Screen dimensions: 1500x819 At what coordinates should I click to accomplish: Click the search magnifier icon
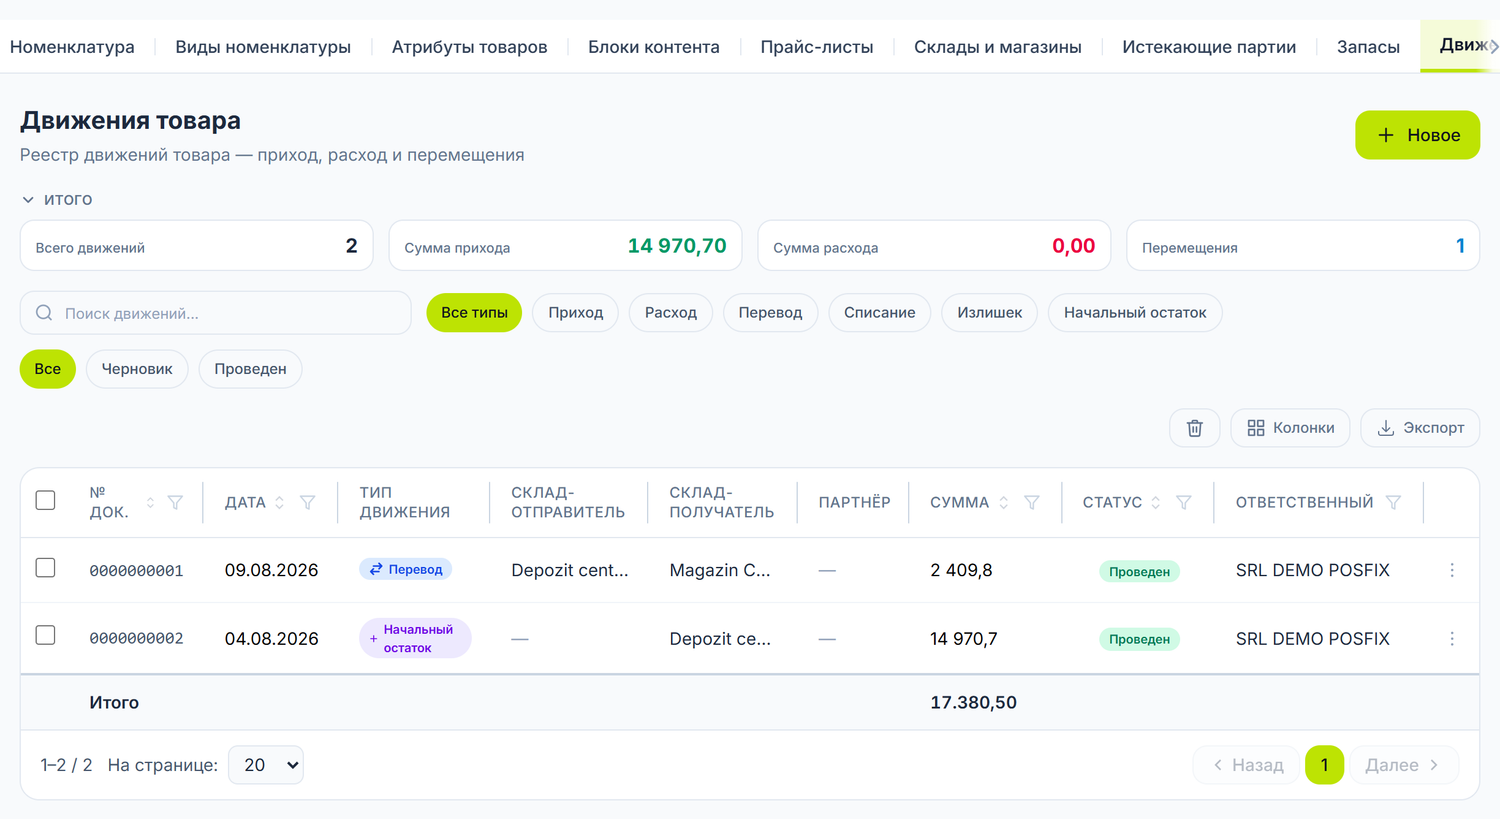pyautogui.click(x=44, y=313)
